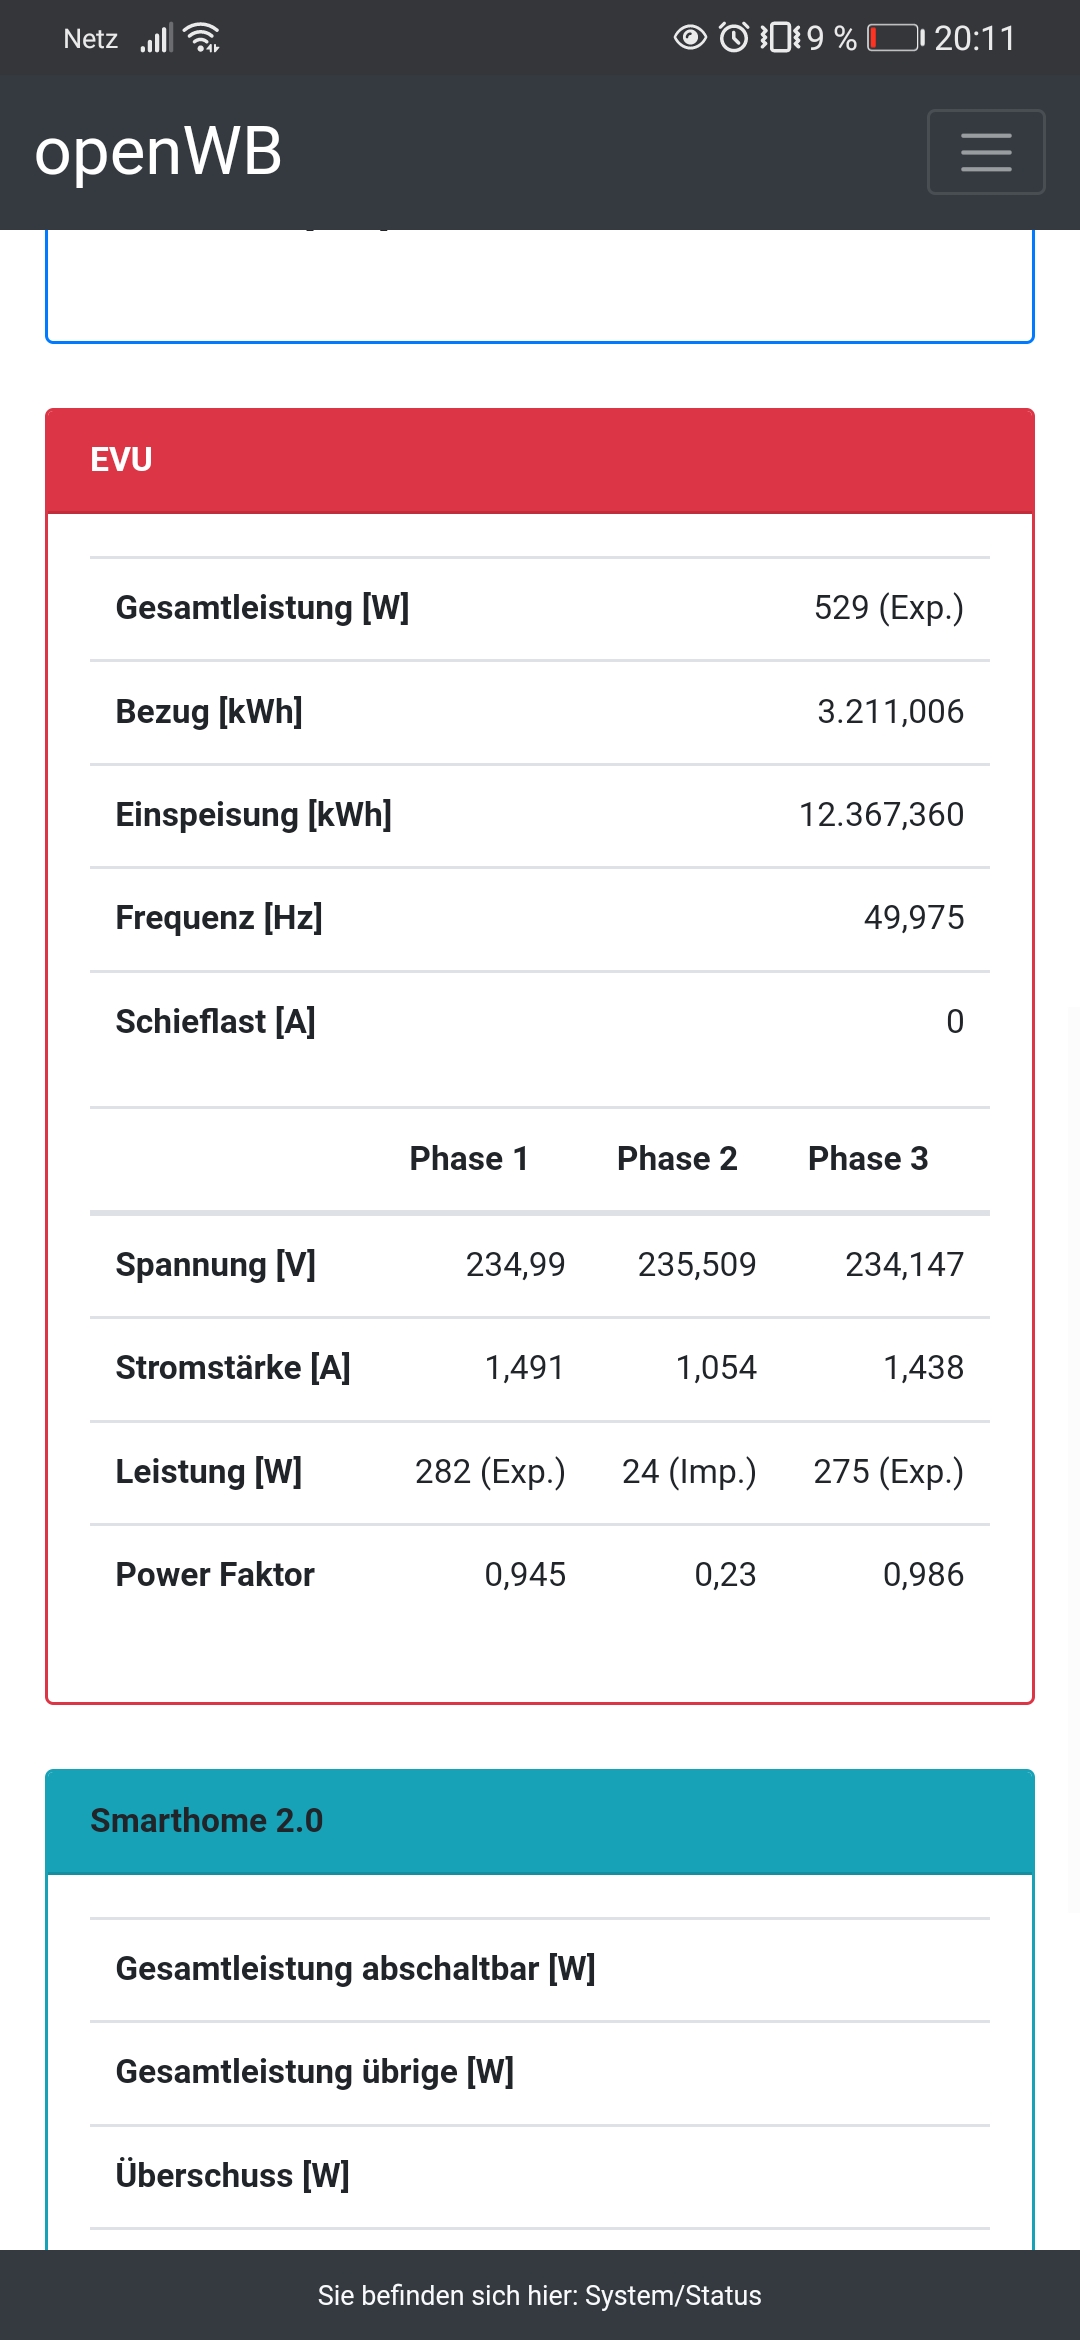Screen dimensions: 1080x2340
Task: Tap the Bezug [kWh] value 3.211,006
Action: click(x=890, y=711)
